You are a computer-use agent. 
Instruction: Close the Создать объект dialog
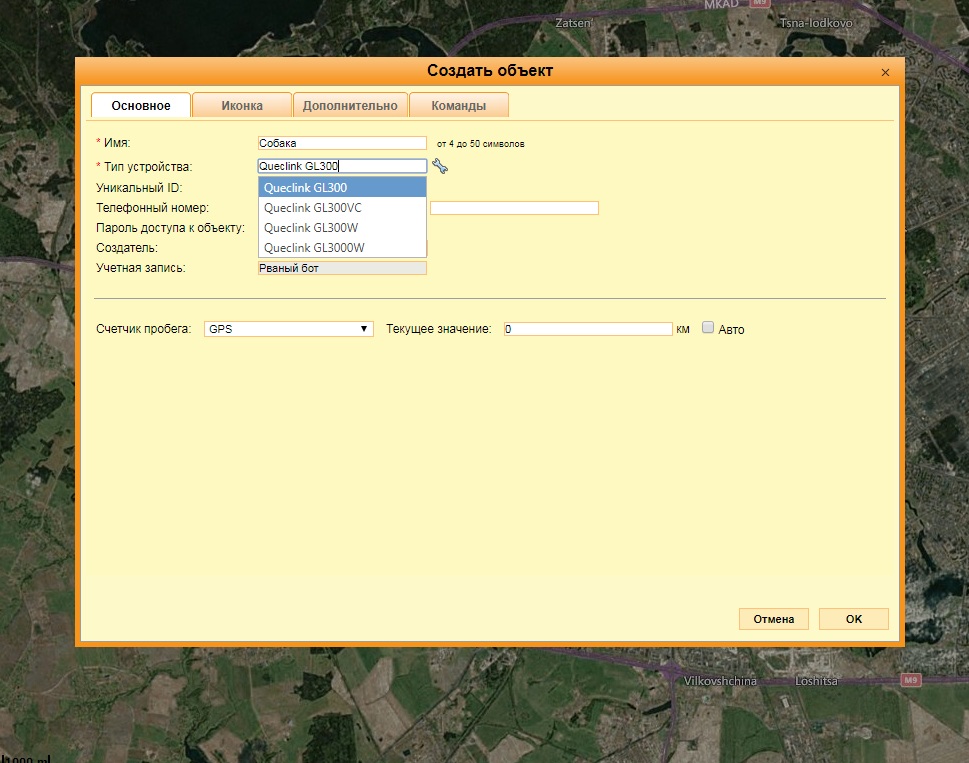pyautogui.click(x=885, y=73)
